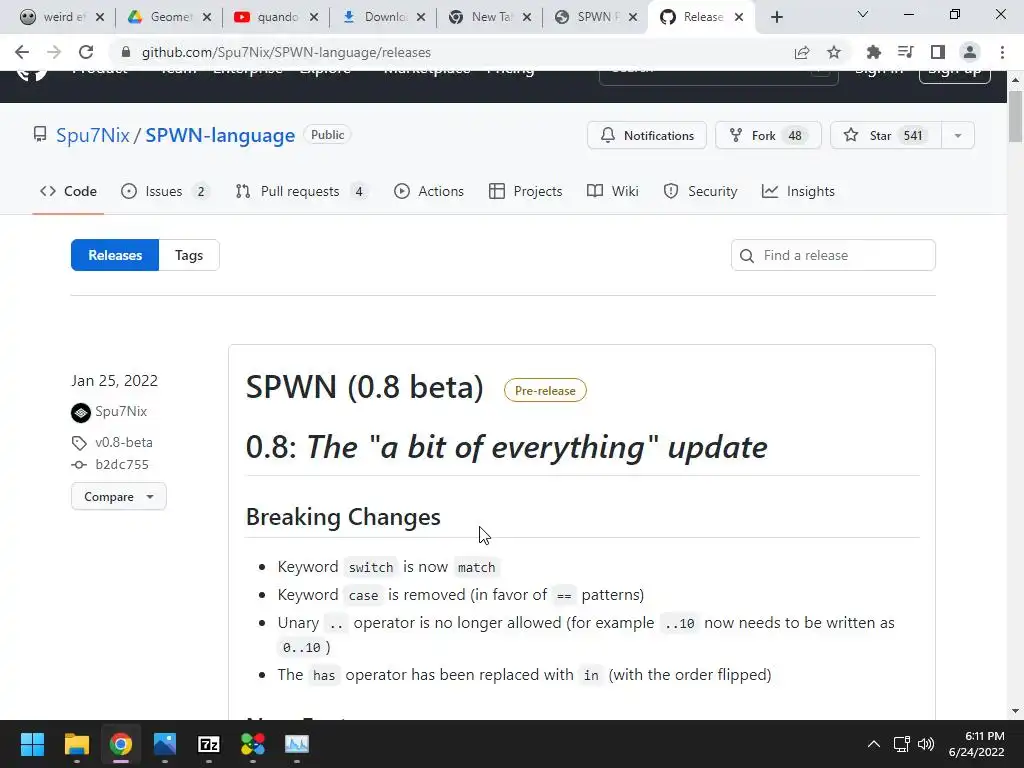
Task: Open the colorful clover app on taskbar
Action: pos(253,744)
